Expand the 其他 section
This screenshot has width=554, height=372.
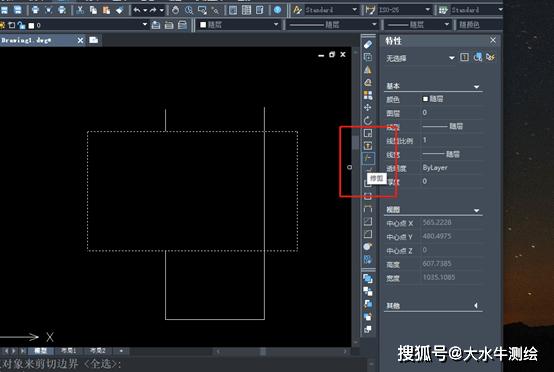coord(476,306)
